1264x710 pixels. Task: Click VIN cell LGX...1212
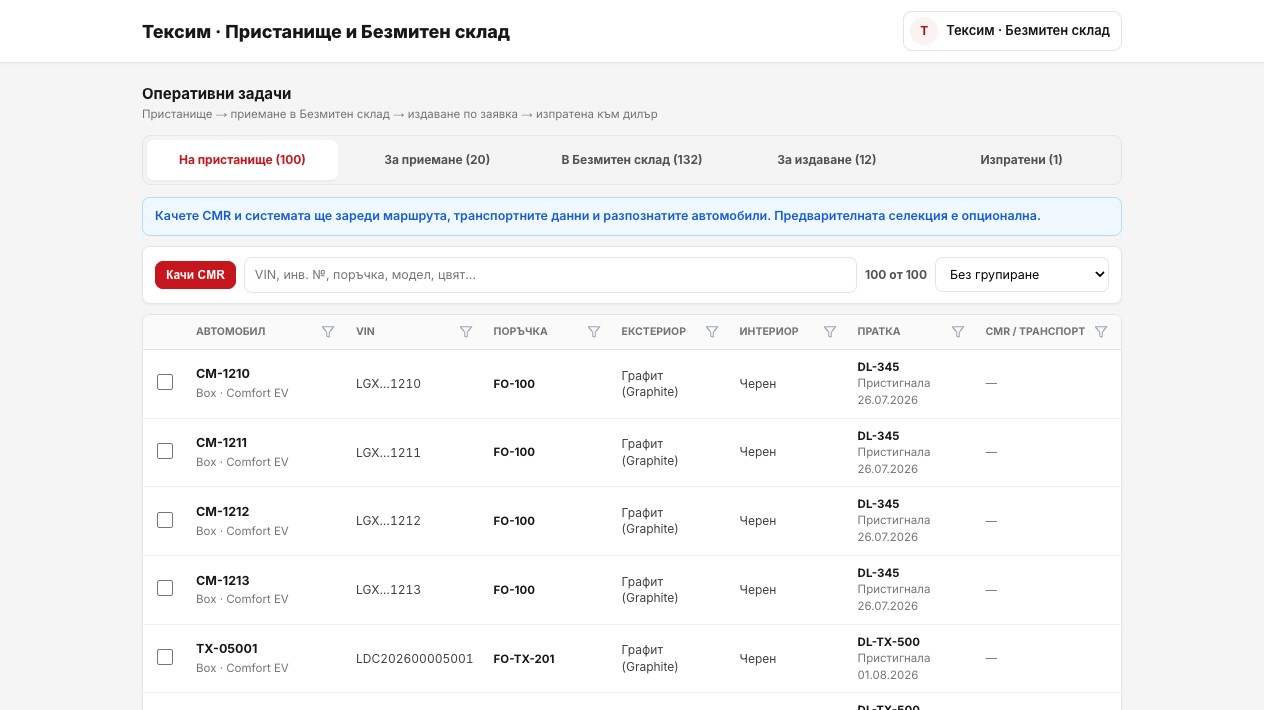click(388, 521)
